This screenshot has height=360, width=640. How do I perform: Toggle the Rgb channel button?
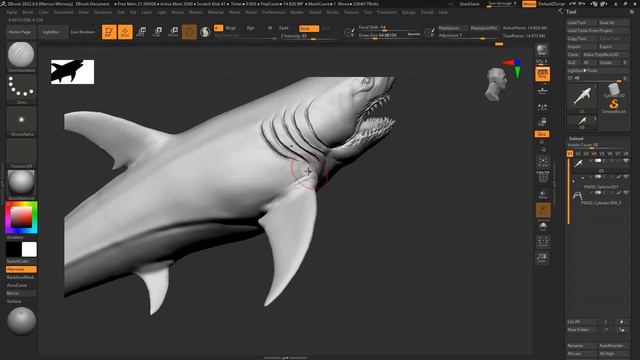pos(250,28)
